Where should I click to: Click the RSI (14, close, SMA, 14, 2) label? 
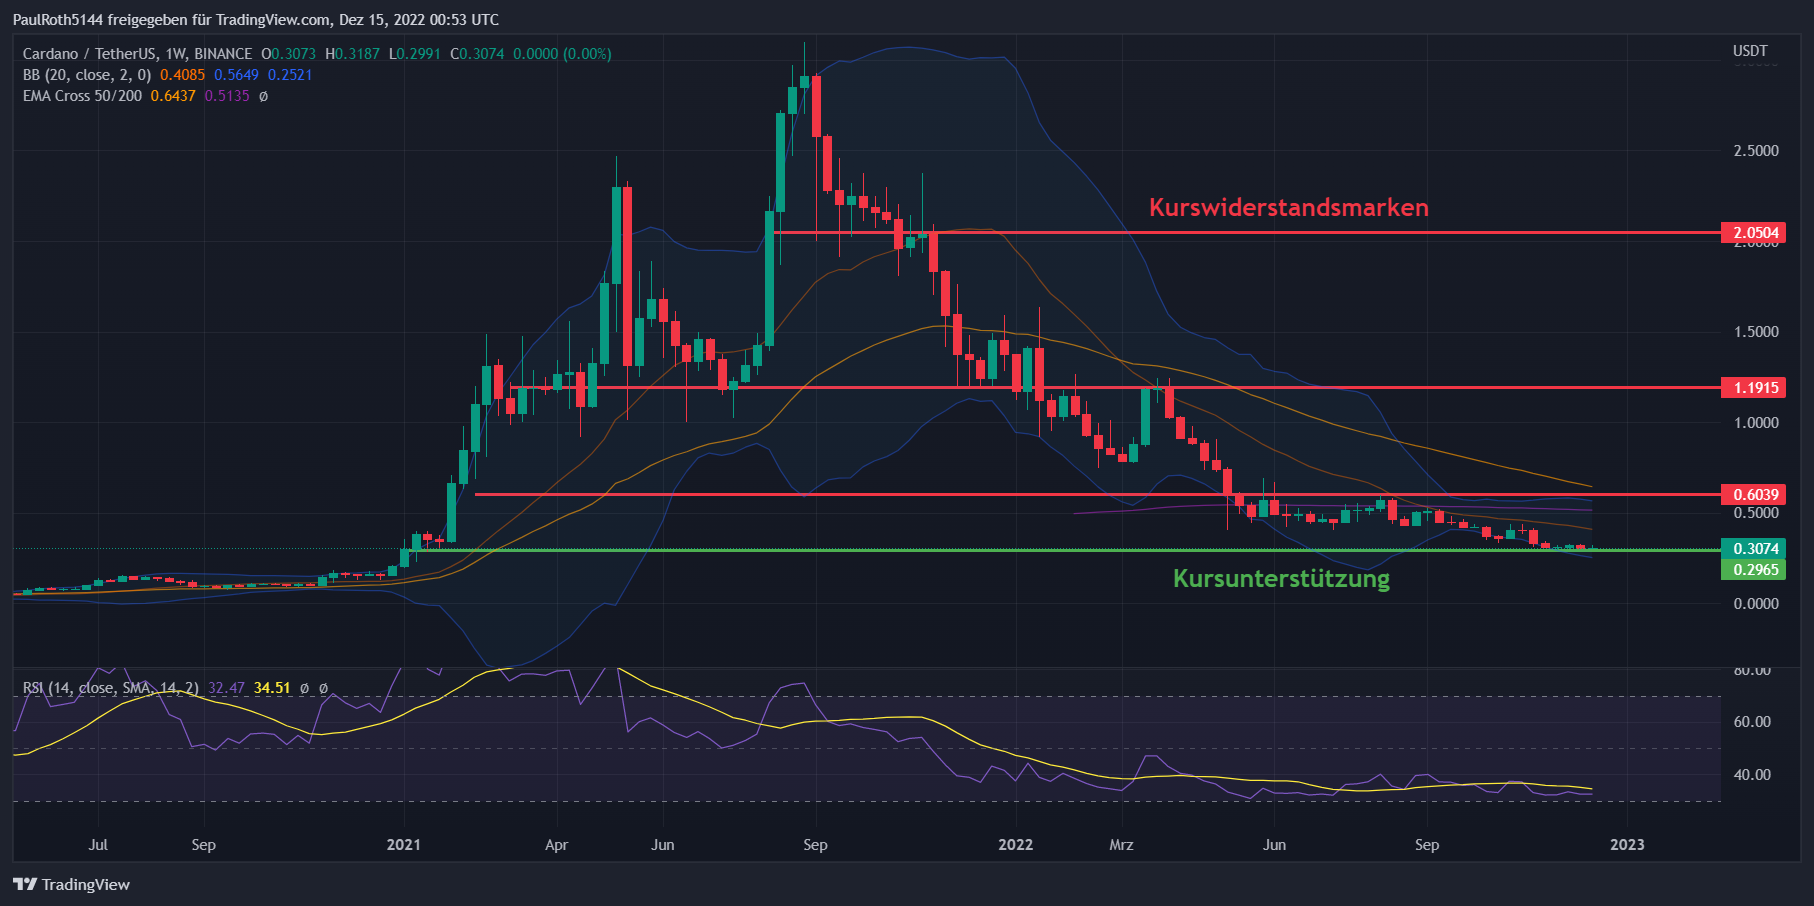[110, 688]
